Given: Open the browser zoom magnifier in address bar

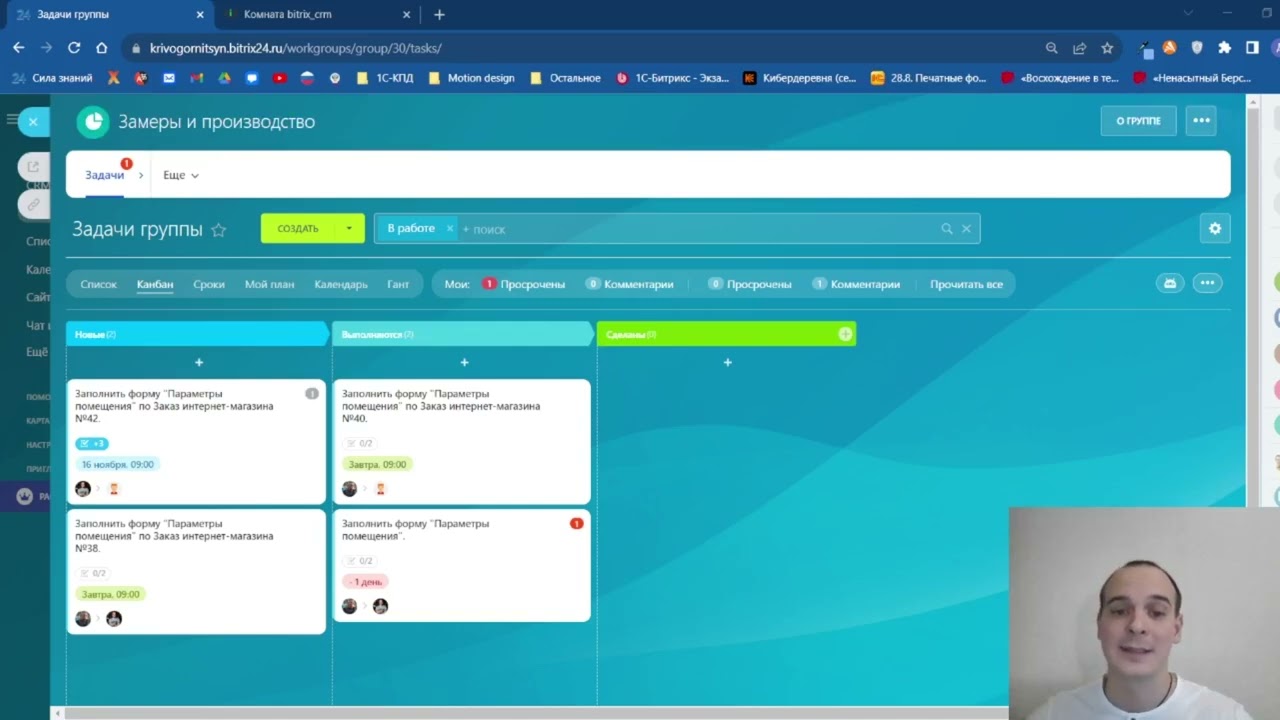Looking at the screenshot, I should (x=1051, y=47).
